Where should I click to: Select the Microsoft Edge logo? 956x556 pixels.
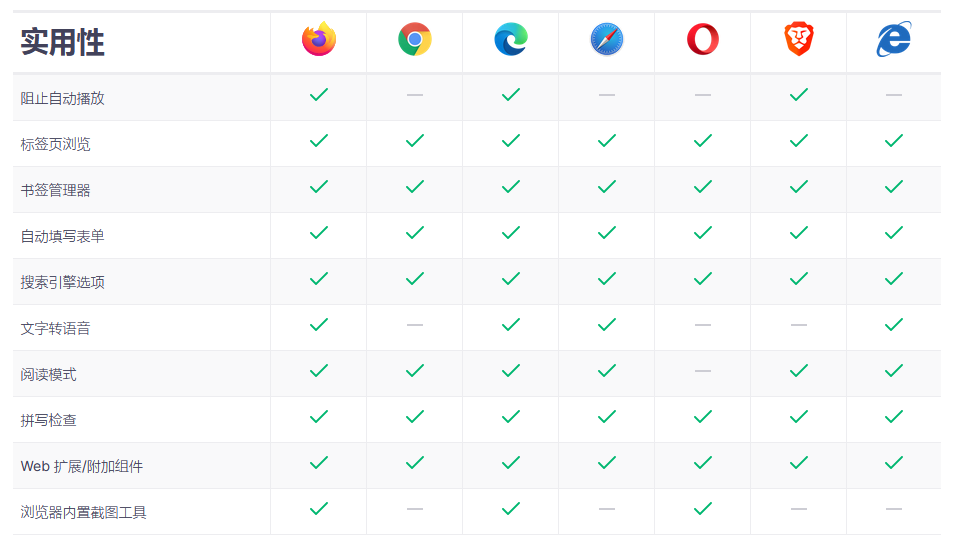(511, 40)
